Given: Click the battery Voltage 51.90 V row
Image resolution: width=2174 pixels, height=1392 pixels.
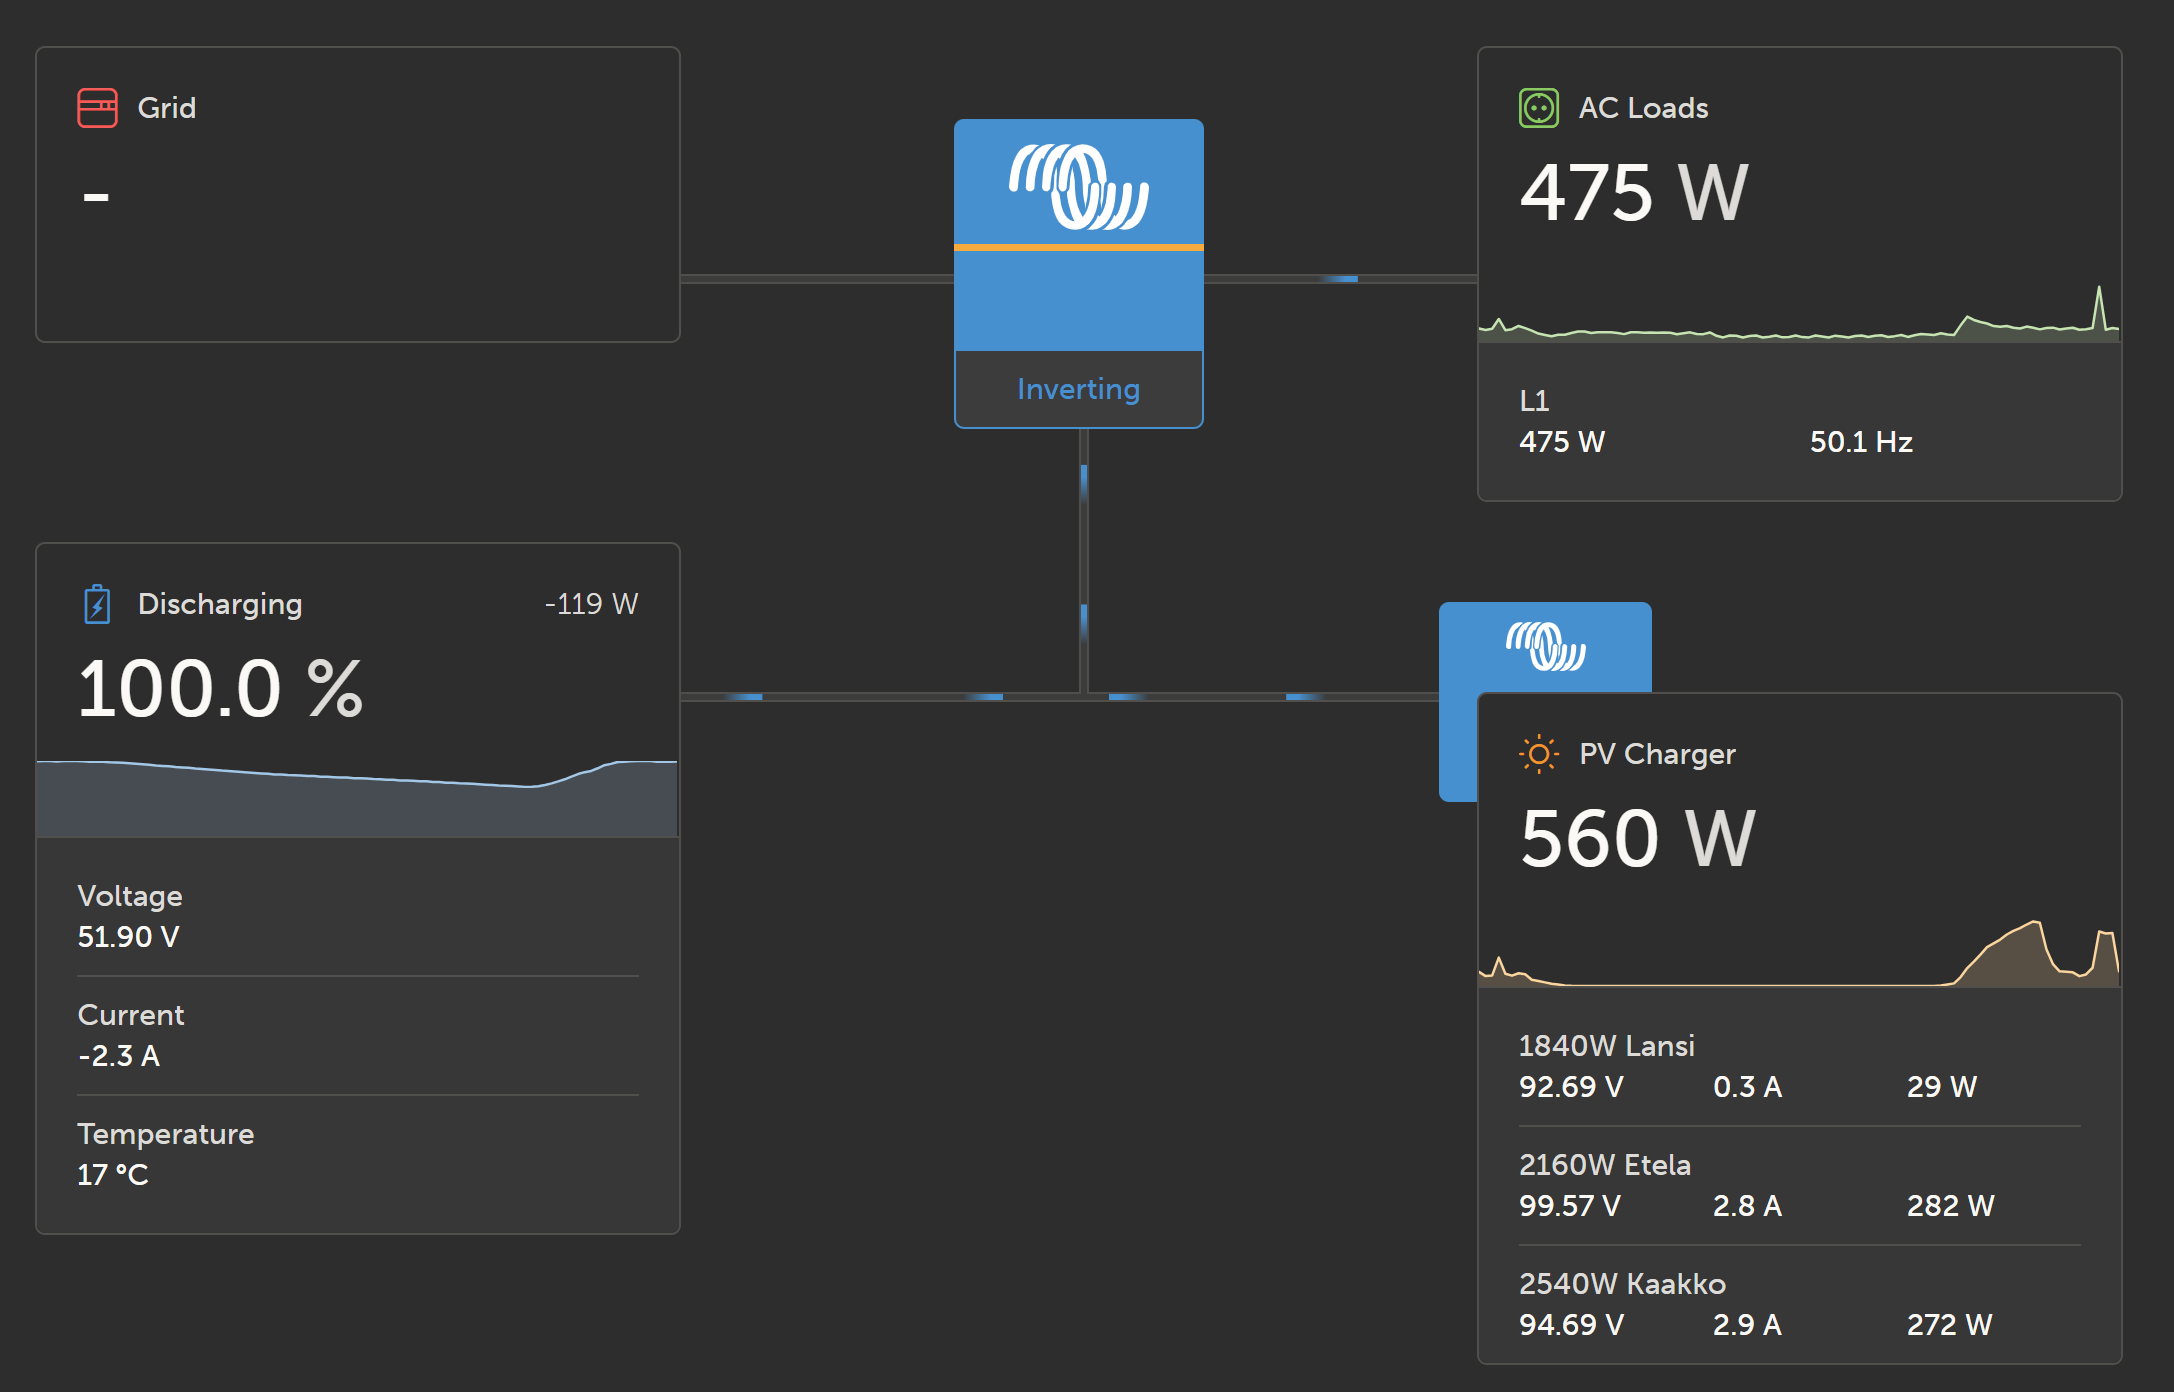Looking at the screenshot, I should click(x=357, y=917).
